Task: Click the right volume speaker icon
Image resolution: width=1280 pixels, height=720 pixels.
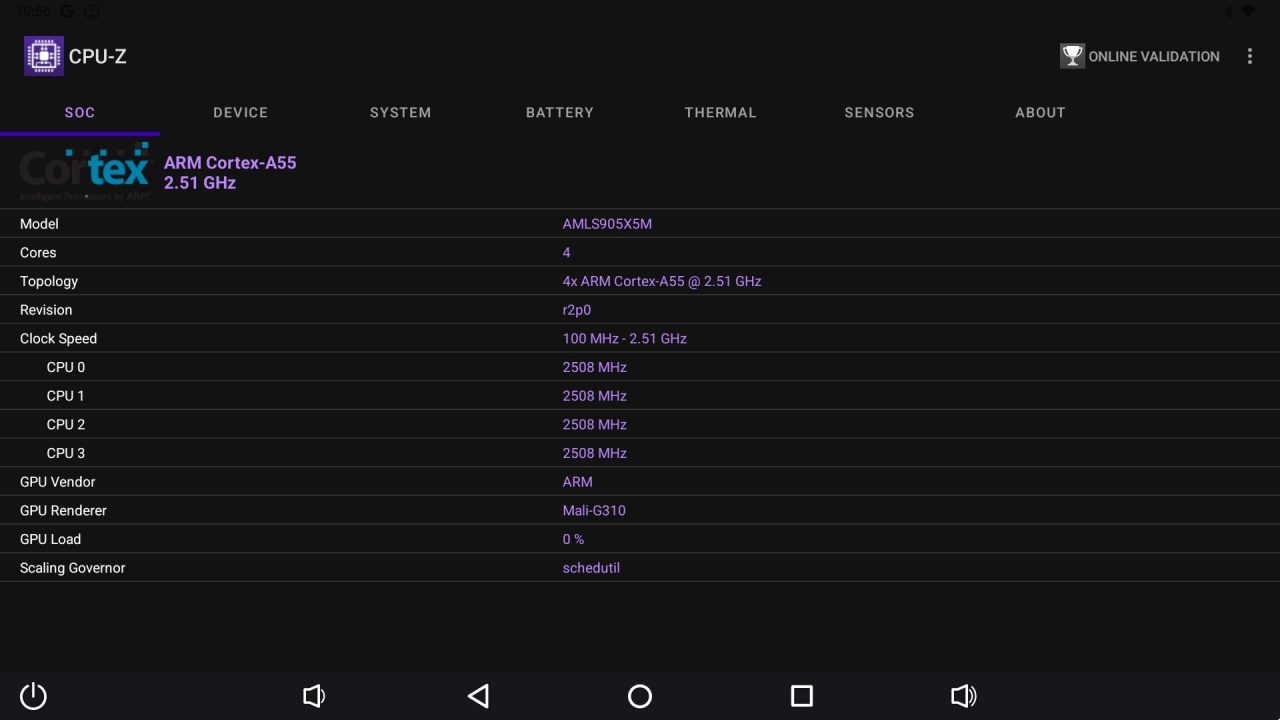Action: pyautogui.click(x=963, y=696)
